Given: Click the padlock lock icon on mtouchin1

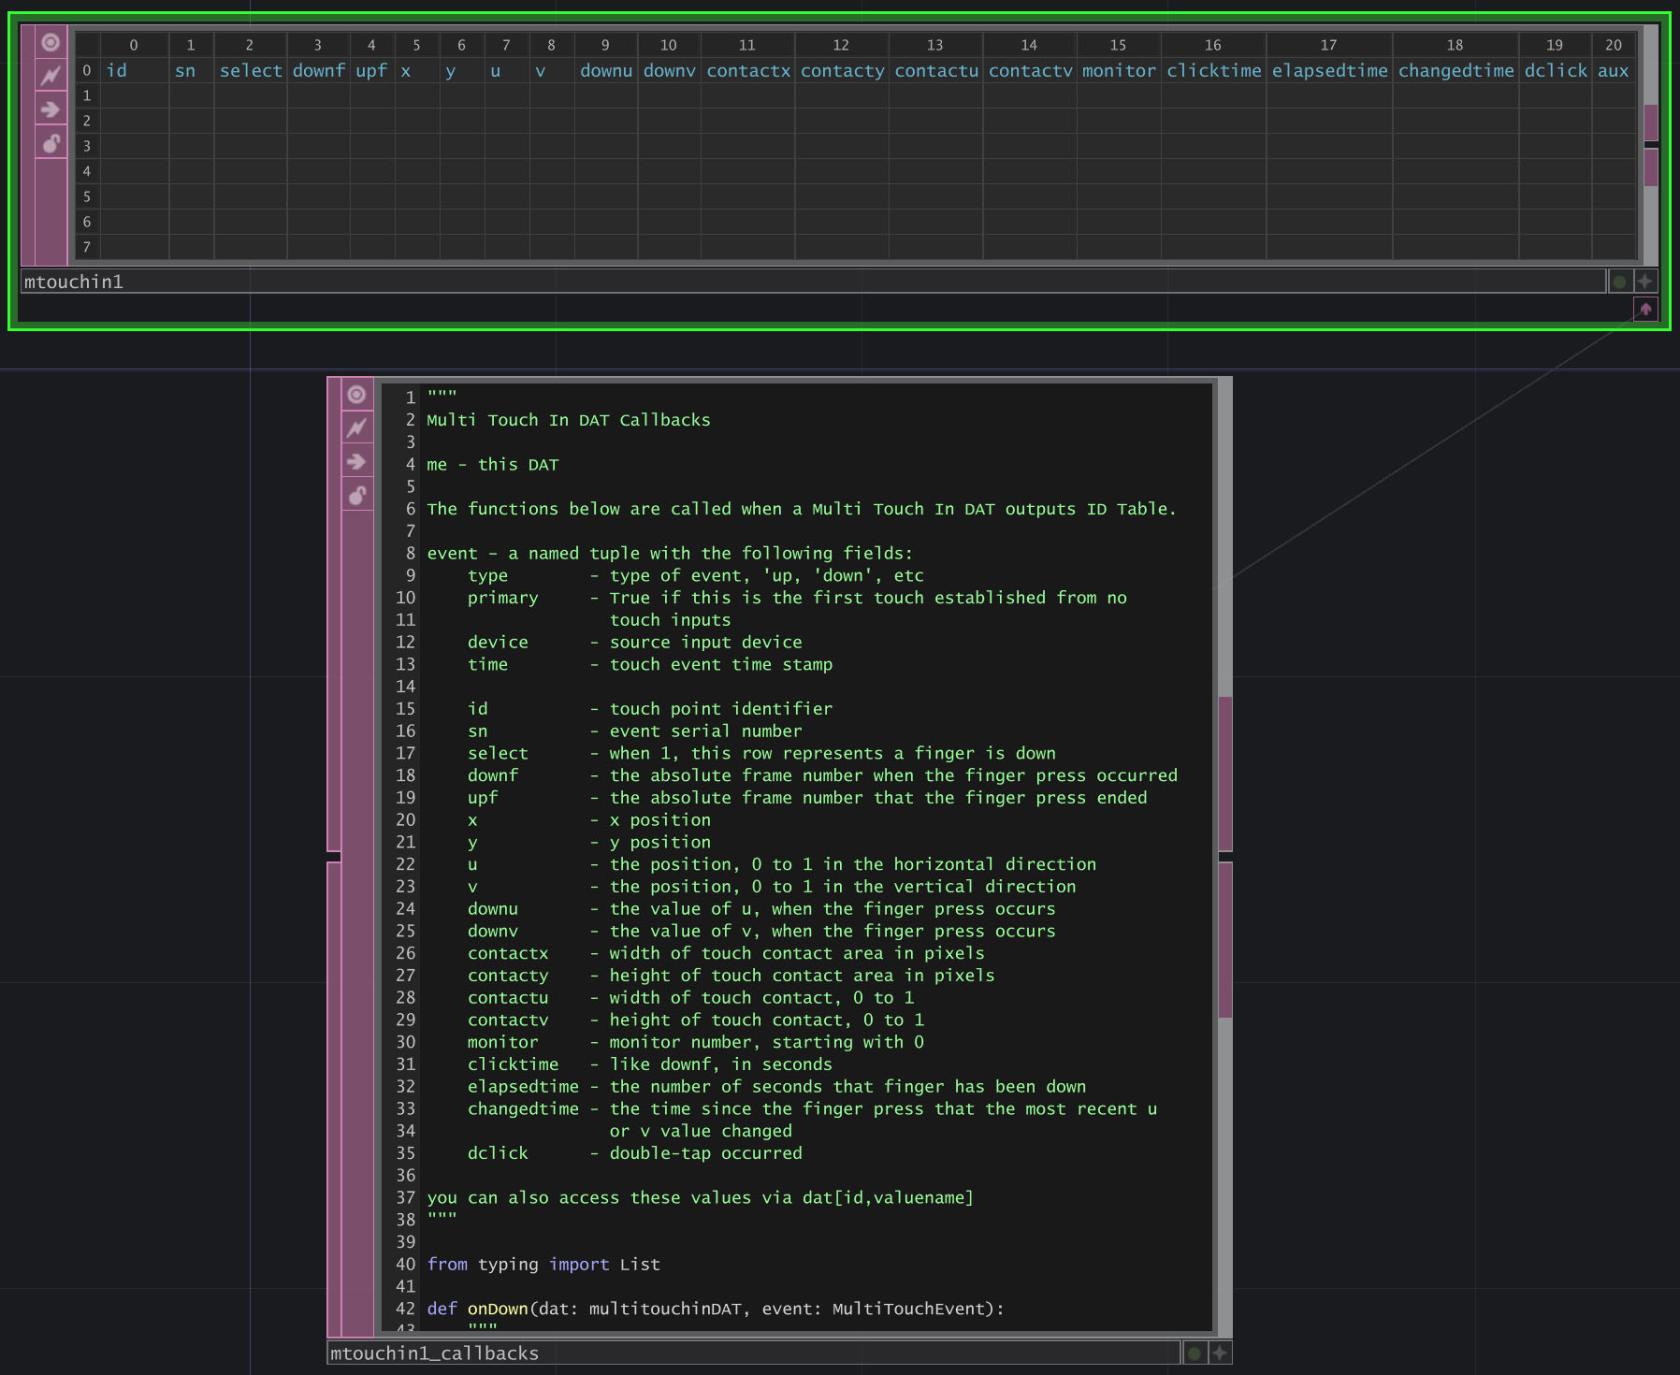Looking at the screenshot, I should [49, 143].
